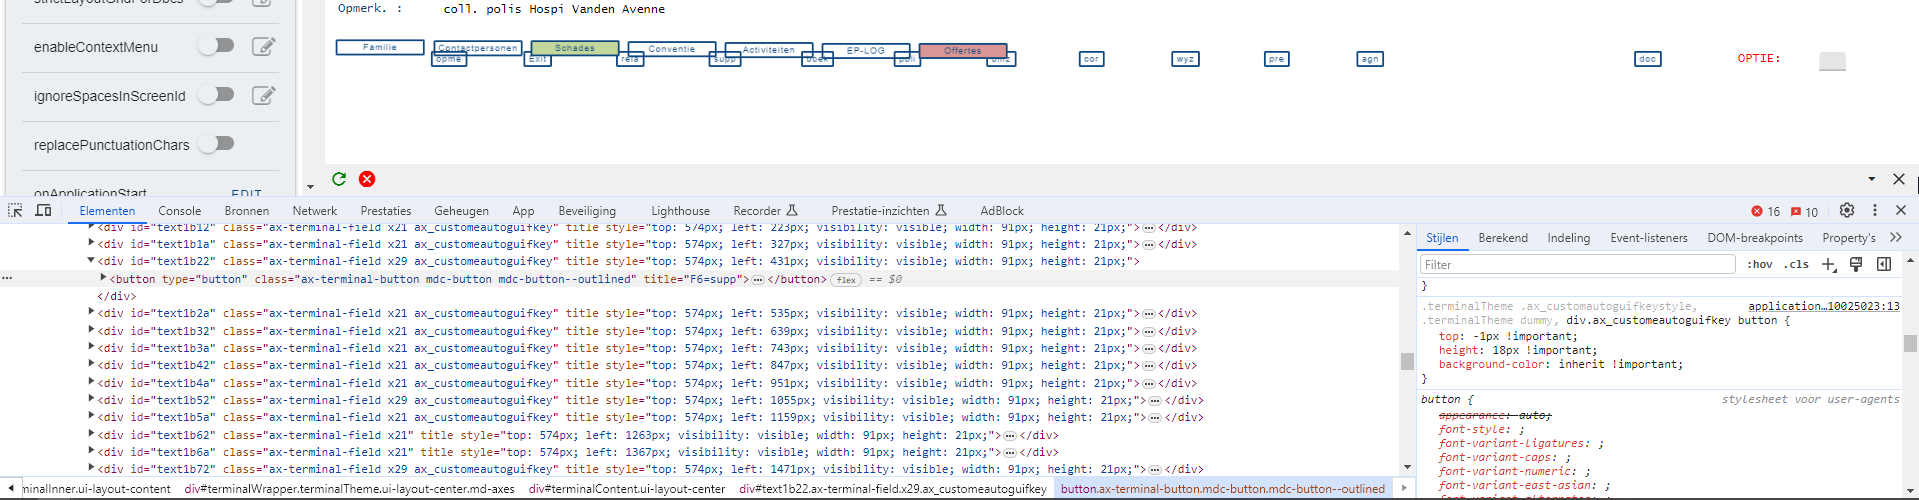Image resolution: width=1919 pixels, height=500 pixels.
Task: Toggle the ignoreSpacesInScreenId switch
Action: tap(216, 95)
